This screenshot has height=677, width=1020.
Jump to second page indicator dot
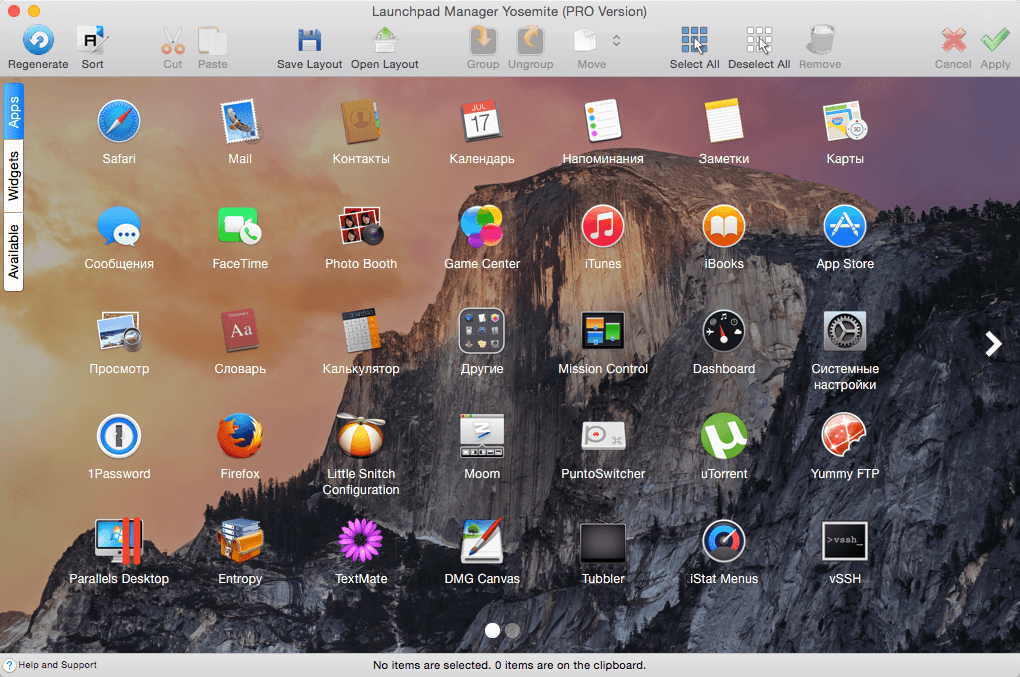[x=513, y=630]
